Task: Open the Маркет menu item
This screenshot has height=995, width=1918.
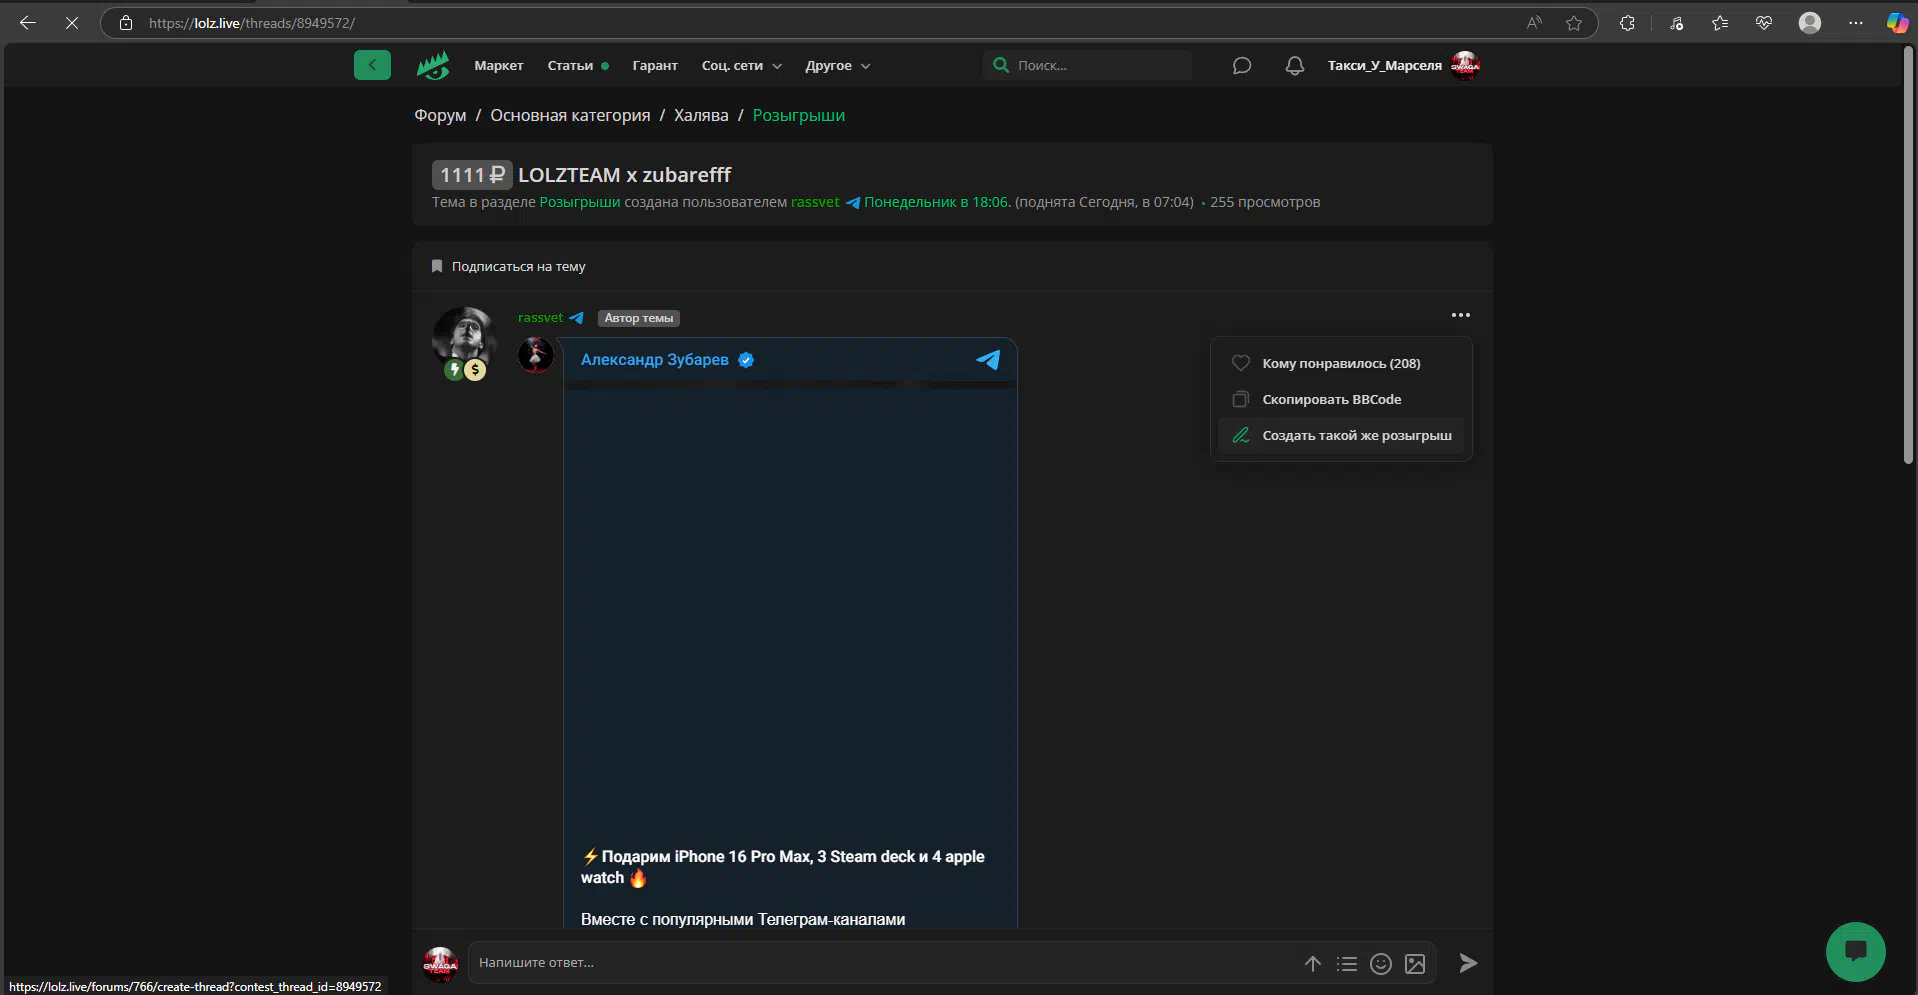Action: coord(499,66)
